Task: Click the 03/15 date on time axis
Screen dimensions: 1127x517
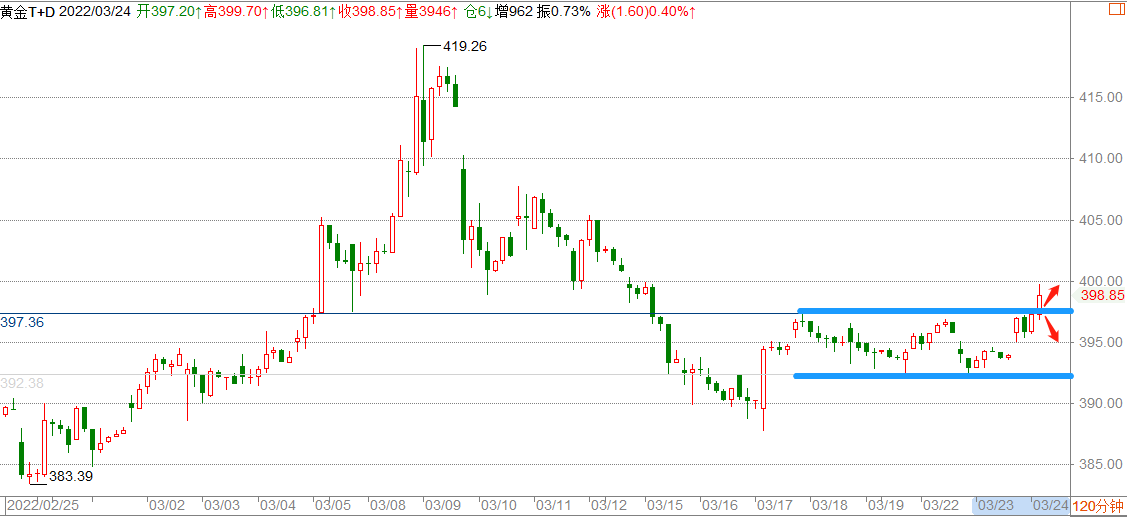Action: click(665, 506)
